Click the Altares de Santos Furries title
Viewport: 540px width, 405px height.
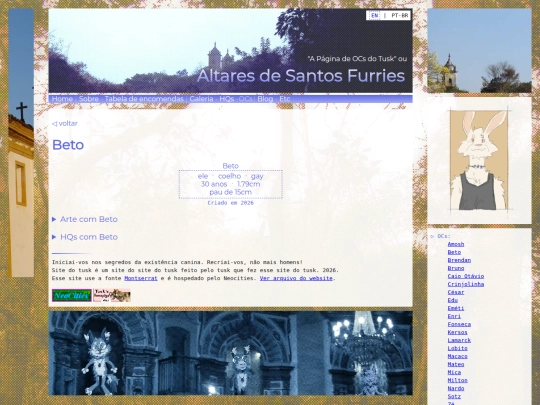301,76
